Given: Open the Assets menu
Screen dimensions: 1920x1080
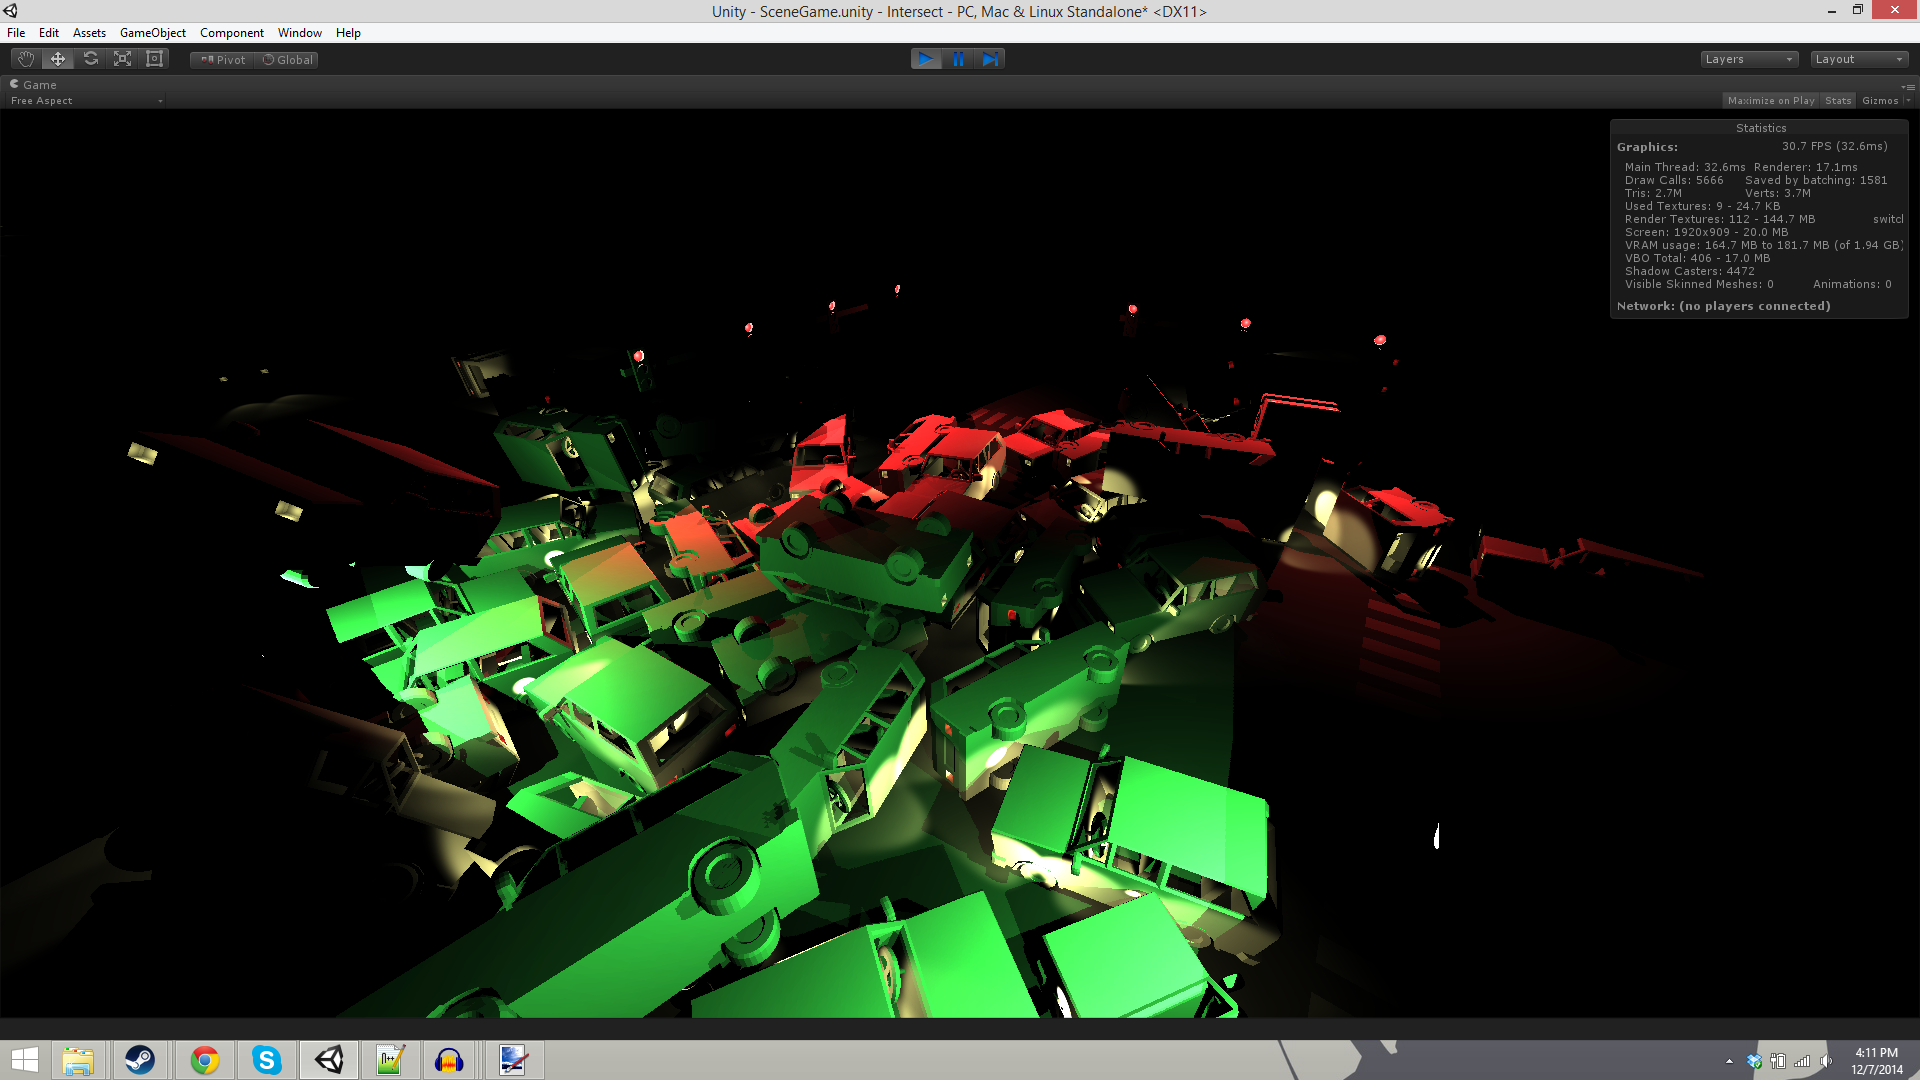Looking at the screenshot, I should tap(89, 33).
